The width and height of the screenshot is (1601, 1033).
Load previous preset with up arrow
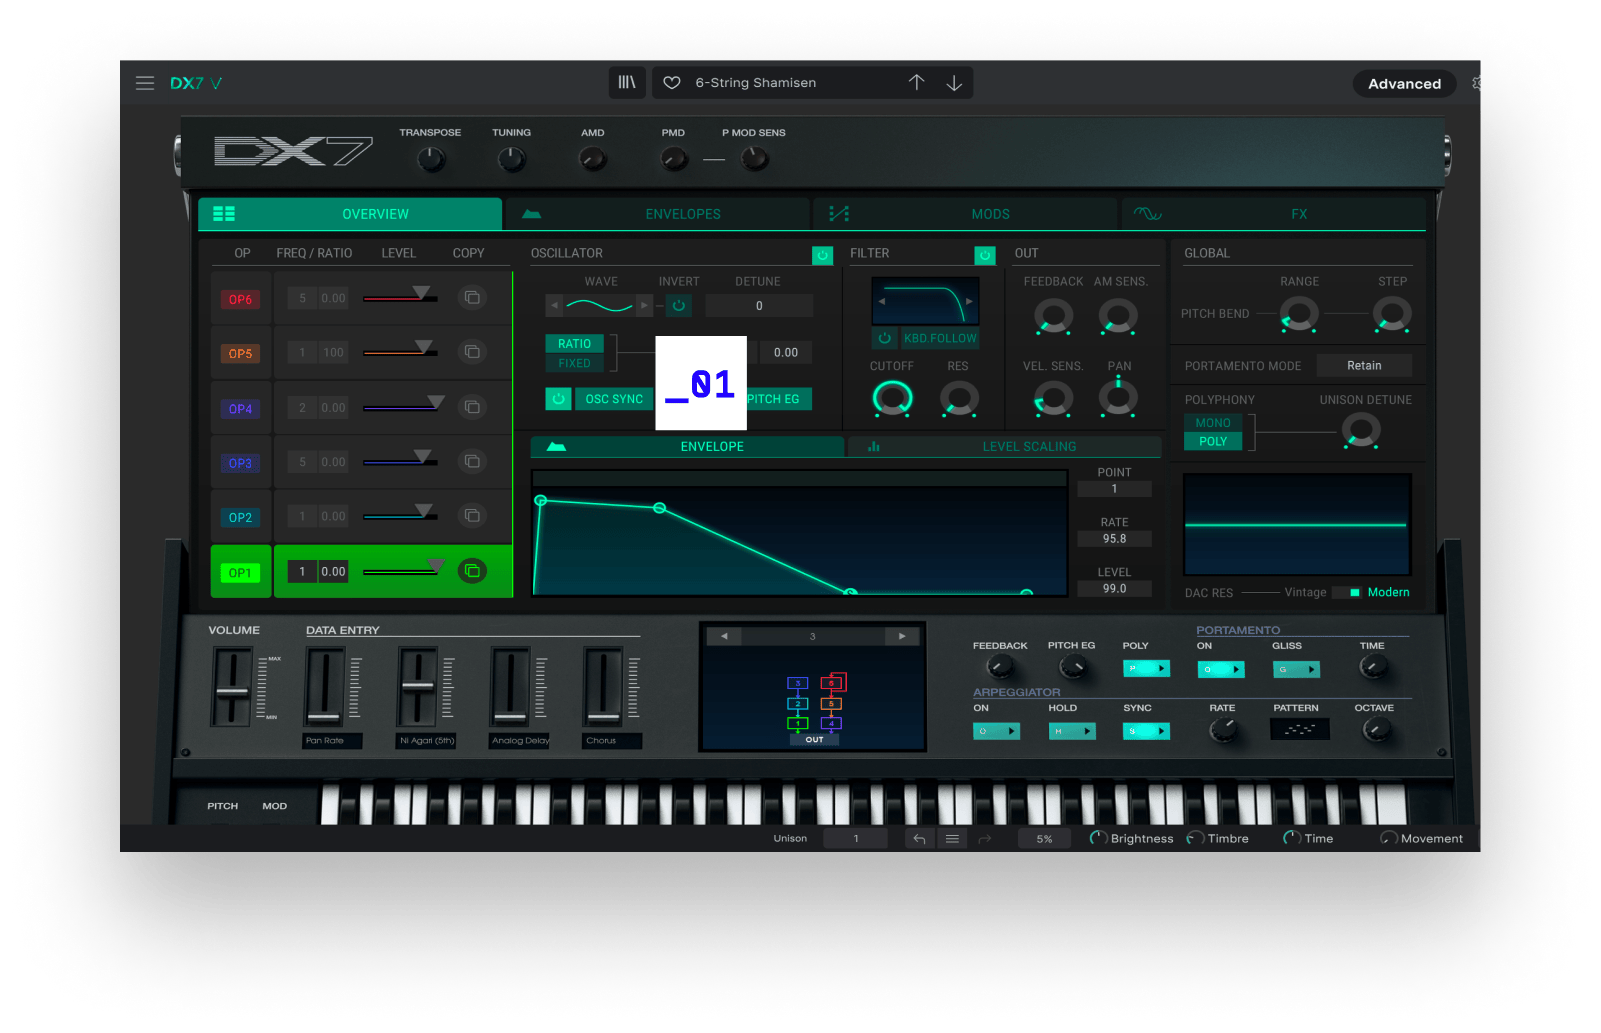(x=916, y=83)
